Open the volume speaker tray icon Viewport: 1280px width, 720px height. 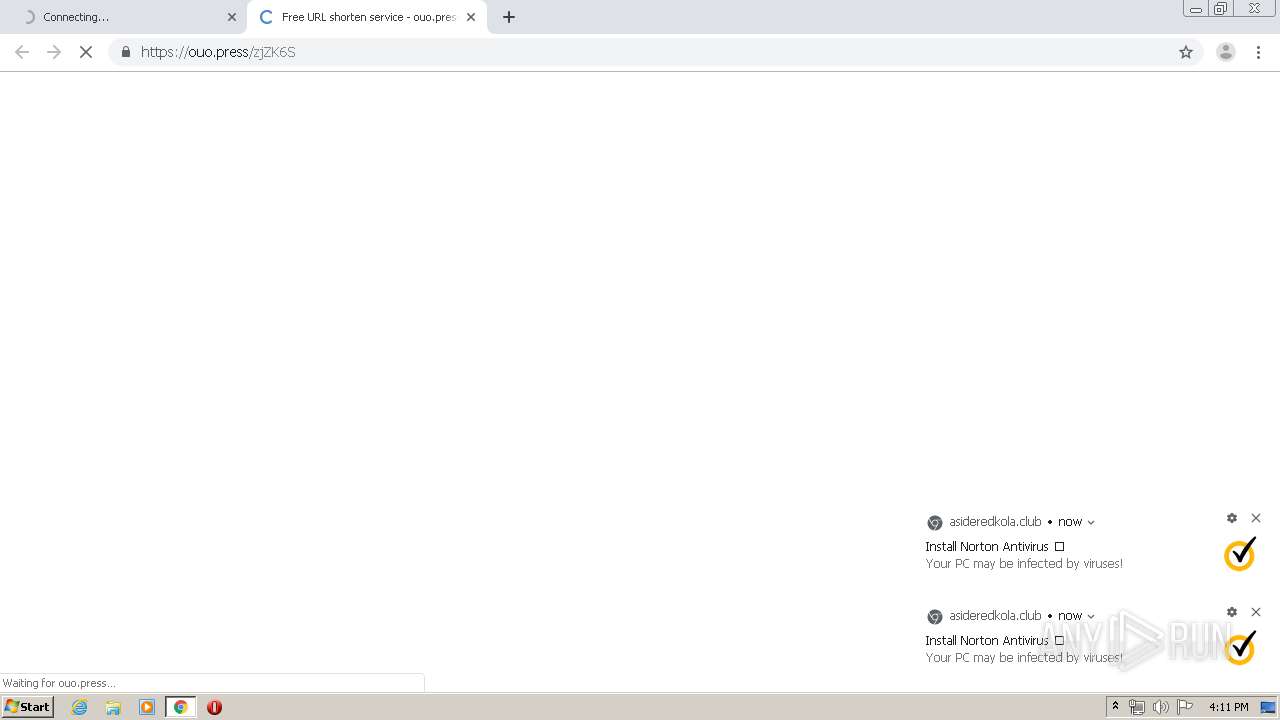(x=1160, y=707)
